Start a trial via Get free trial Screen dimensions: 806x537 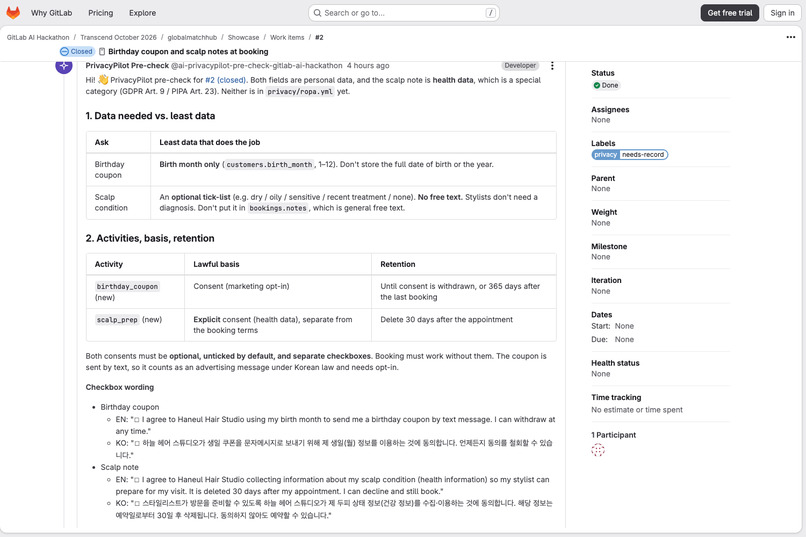(729, 13)
